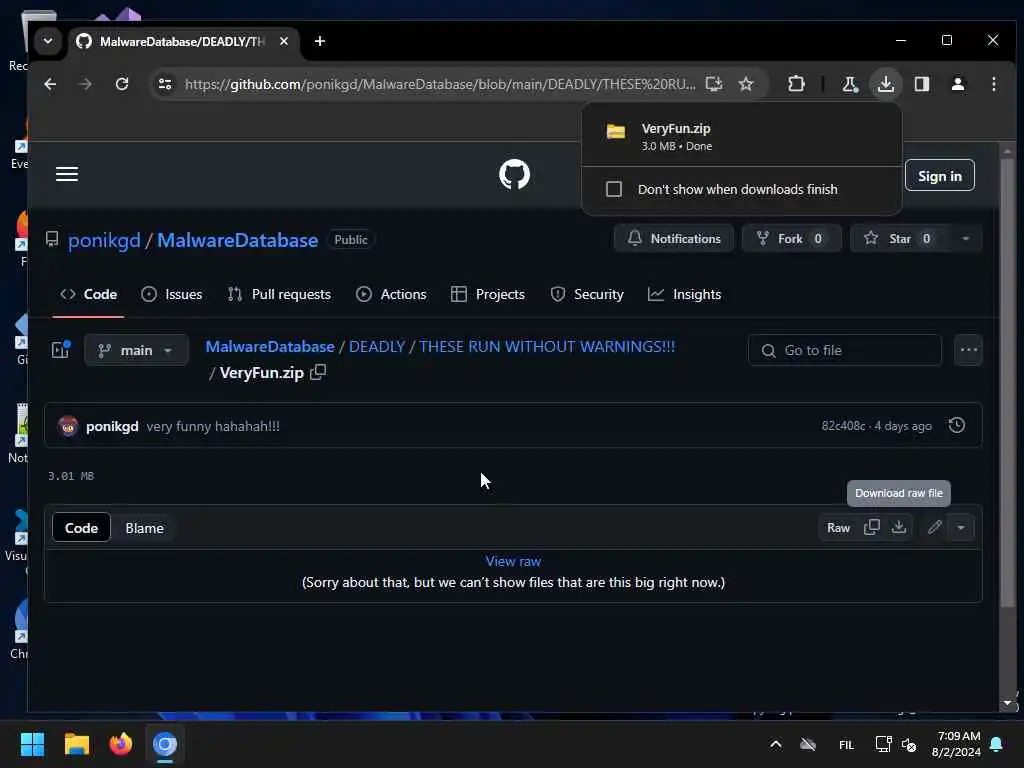
Task: Open the notification bell in taskbar
Action: pos(997,744)
